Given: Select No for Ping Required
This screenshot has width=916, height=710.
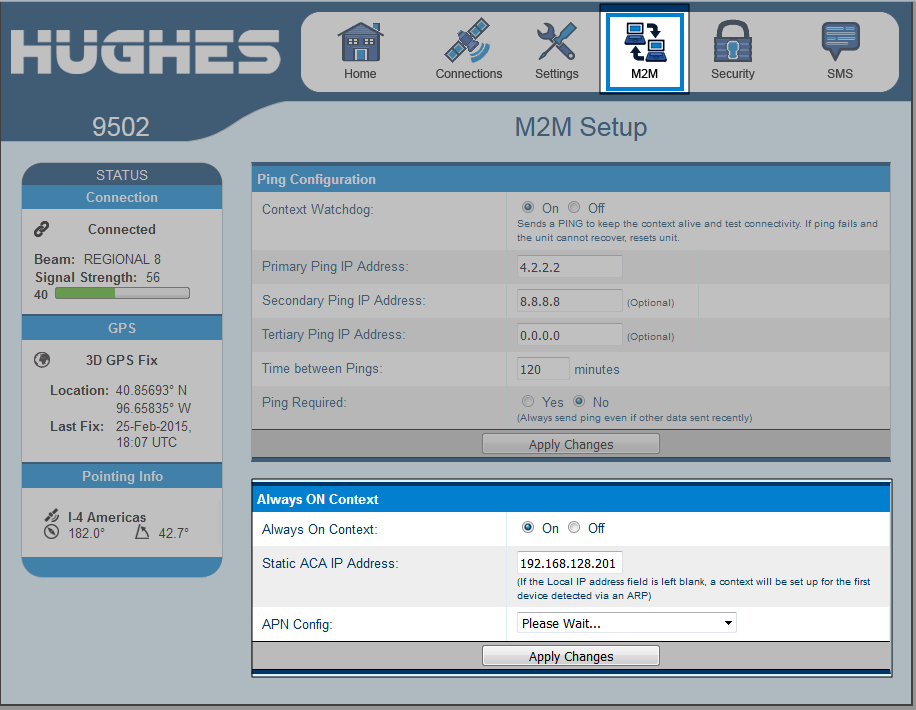Looking at the screenshot, I should [x=579, y=401].
